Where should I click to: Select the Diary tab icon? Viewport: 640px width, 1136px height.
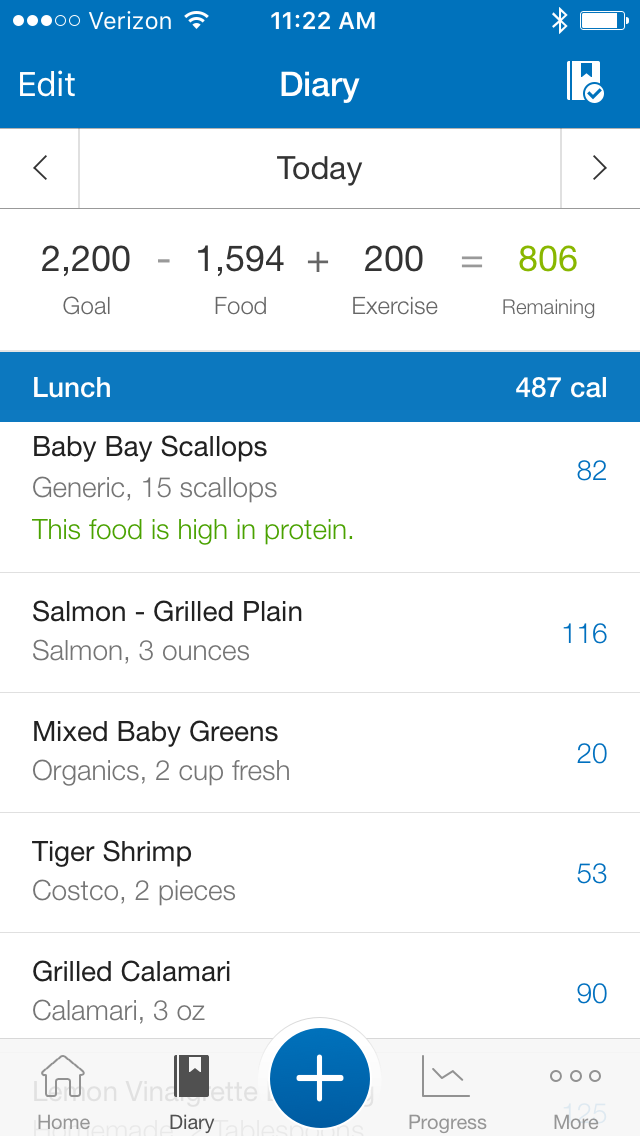tap(191, 1090)
